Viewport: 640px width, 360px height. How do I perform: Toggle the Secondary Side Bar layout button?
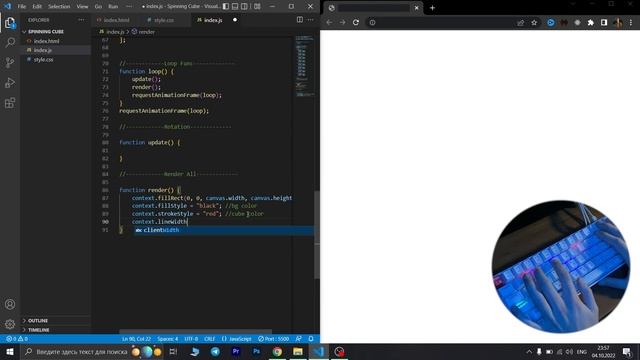pyautogui.click(x=244, y=7)
